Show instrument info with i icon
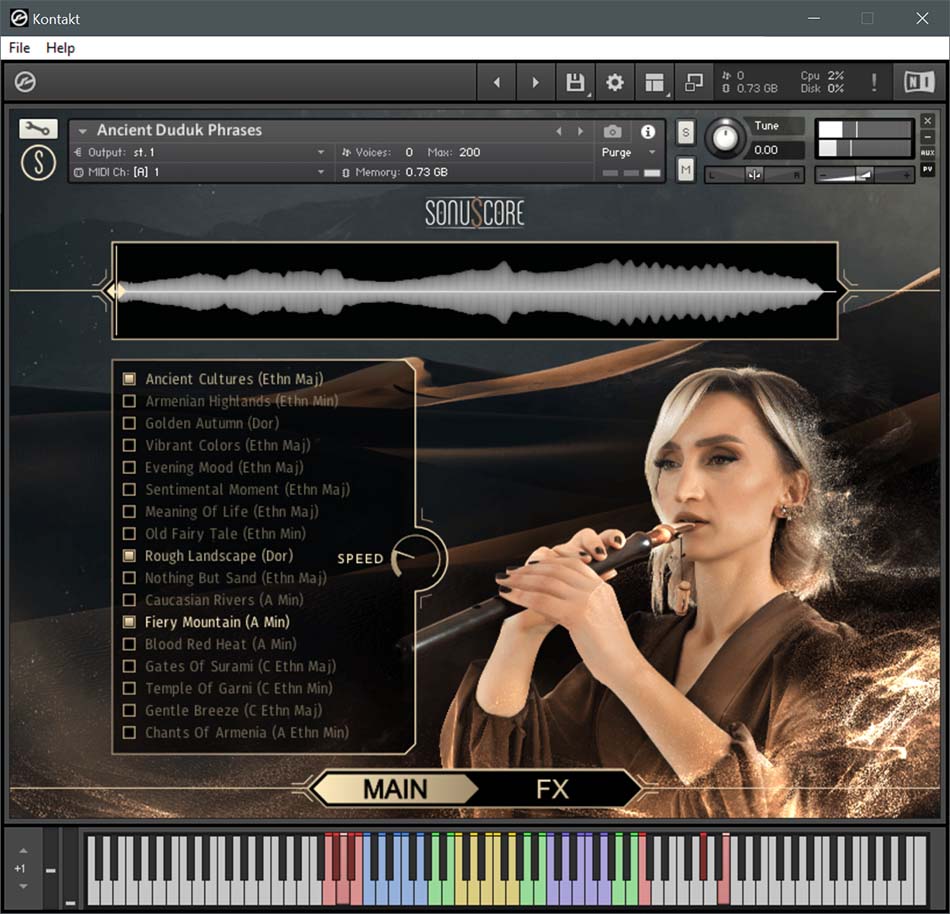This screenshot has width=950, height=914. tap(648, 131)
